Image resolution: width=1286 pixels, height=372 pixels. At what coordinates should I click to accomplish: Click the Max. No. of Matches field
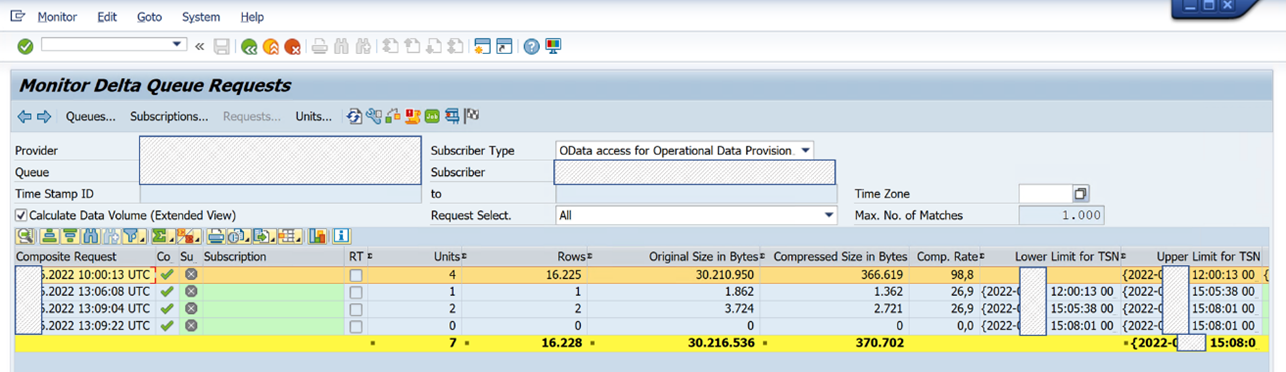pos(1062,215)
